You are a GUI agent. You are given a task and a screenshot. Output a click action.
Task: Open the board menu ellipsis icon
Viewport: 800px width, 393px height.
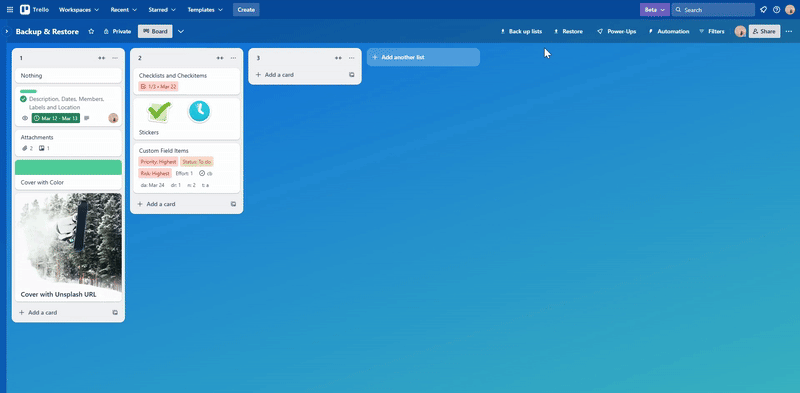[789, 32]
